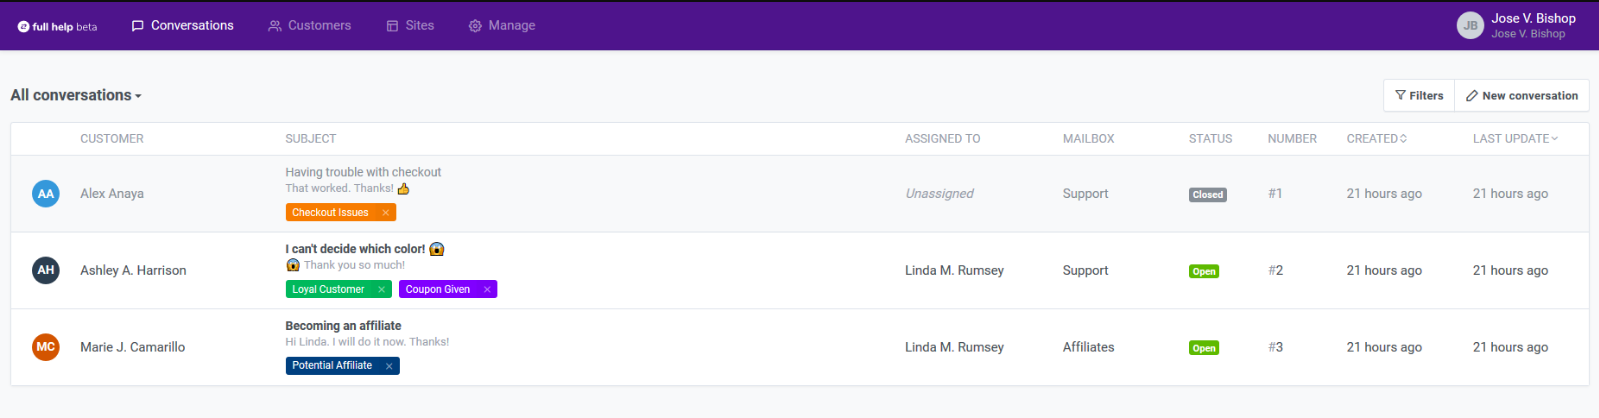1599x418 pixels.
Task: Remove the Potential Affiliate tag
Action: [389, 366]
